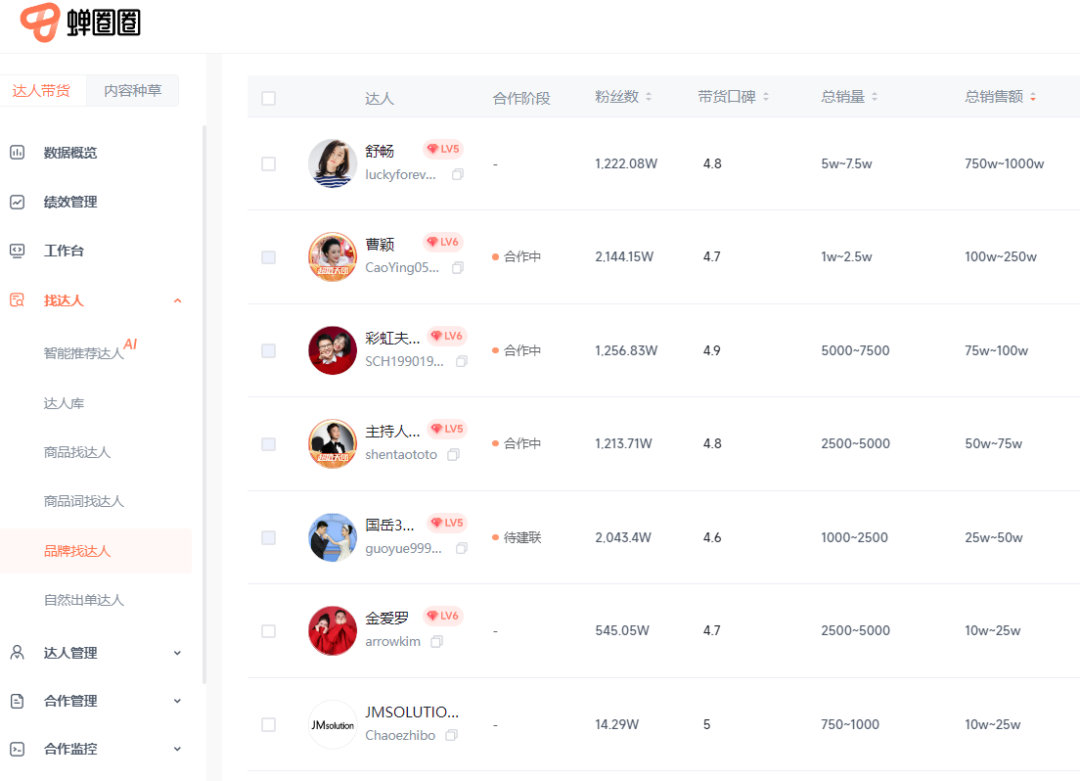Copy the CaoYing05... account ID
1080x781 pixels.
click(457, 268)
